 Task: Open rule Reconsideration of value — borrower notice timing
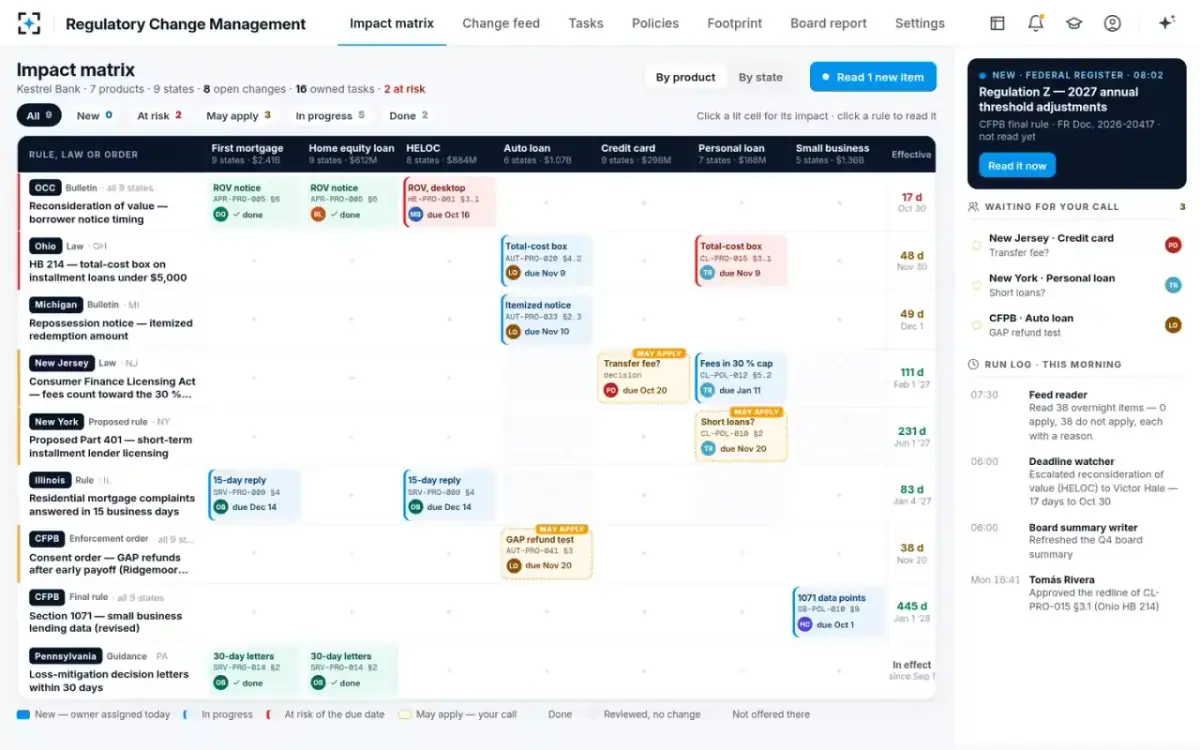[110, 203]
